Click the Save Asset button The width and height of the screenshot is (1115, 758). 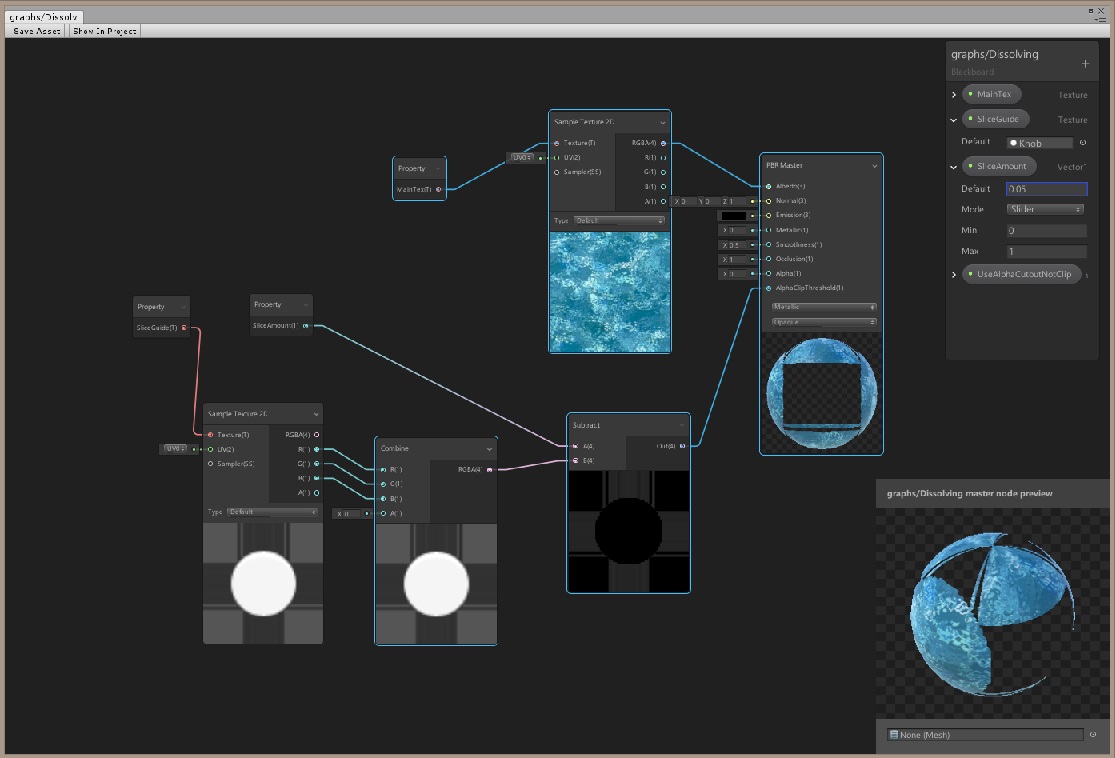tap(35, 30)
